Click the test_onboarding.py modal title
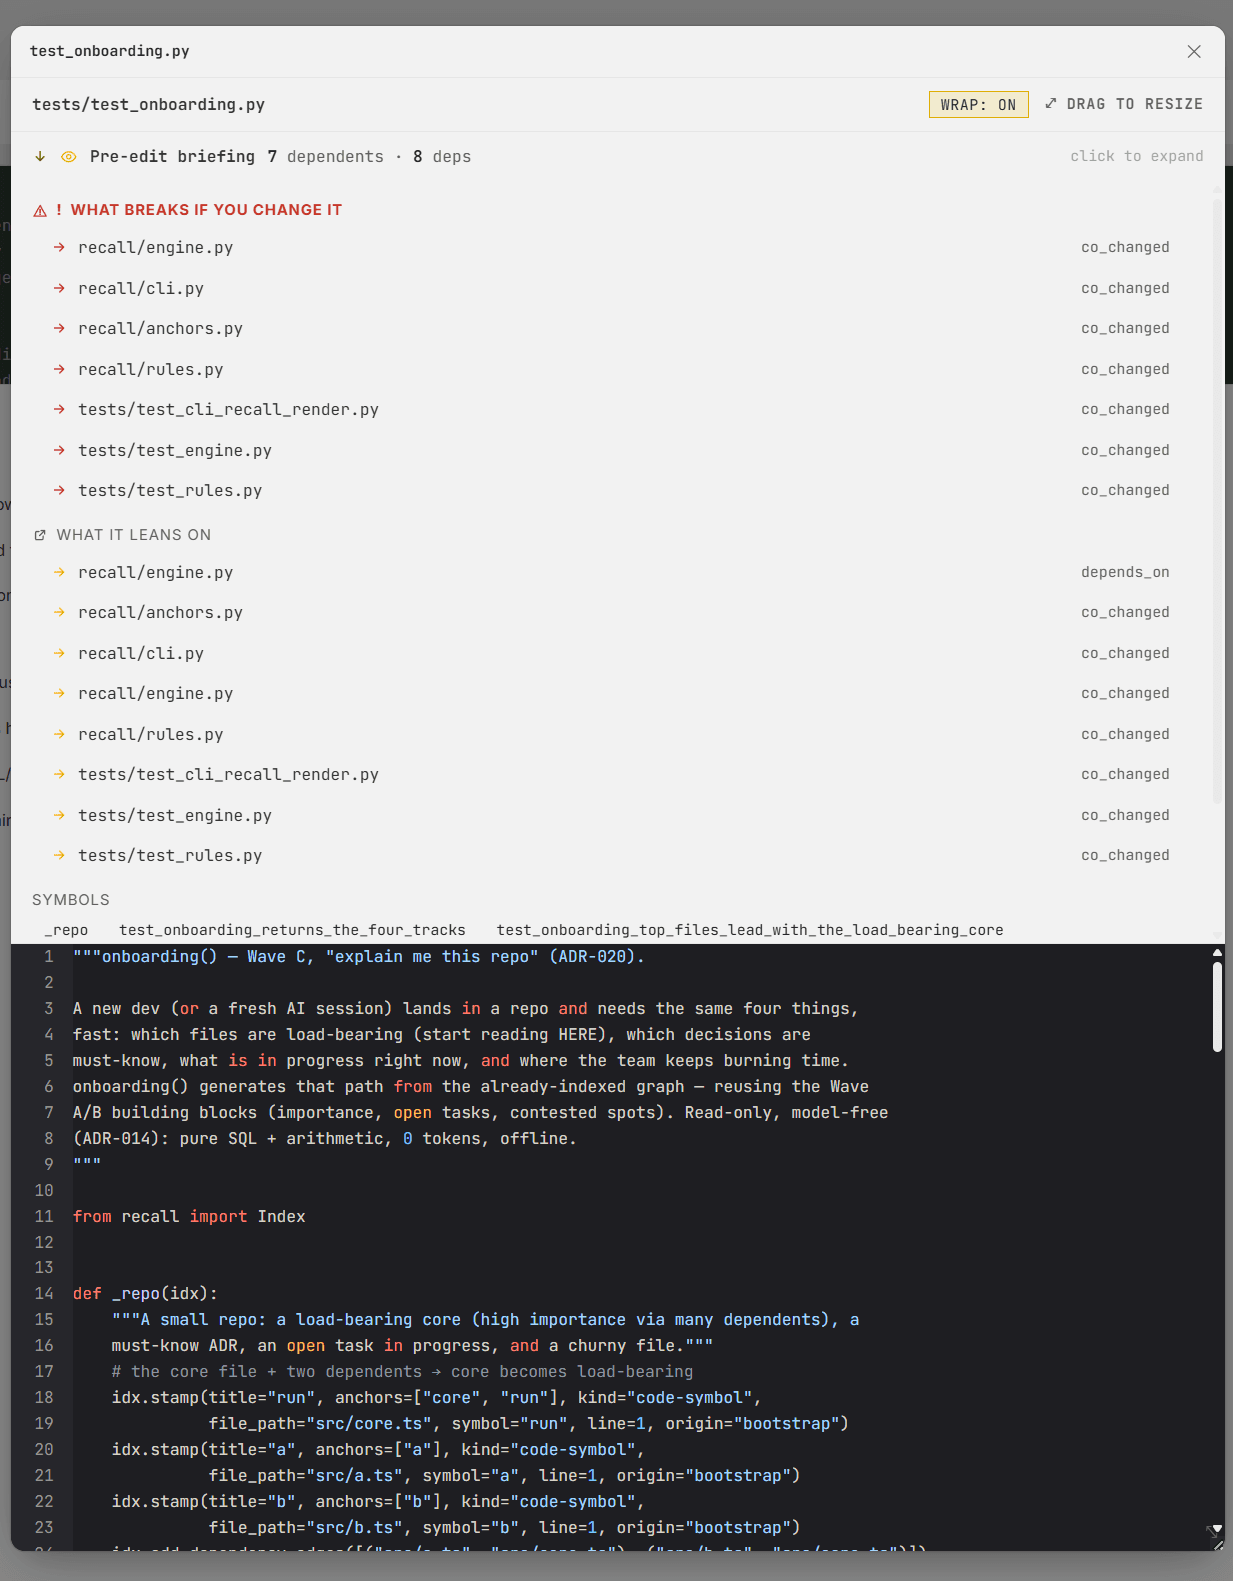The height and width of the screenshot is (1581, 1233). pos(110,51)
